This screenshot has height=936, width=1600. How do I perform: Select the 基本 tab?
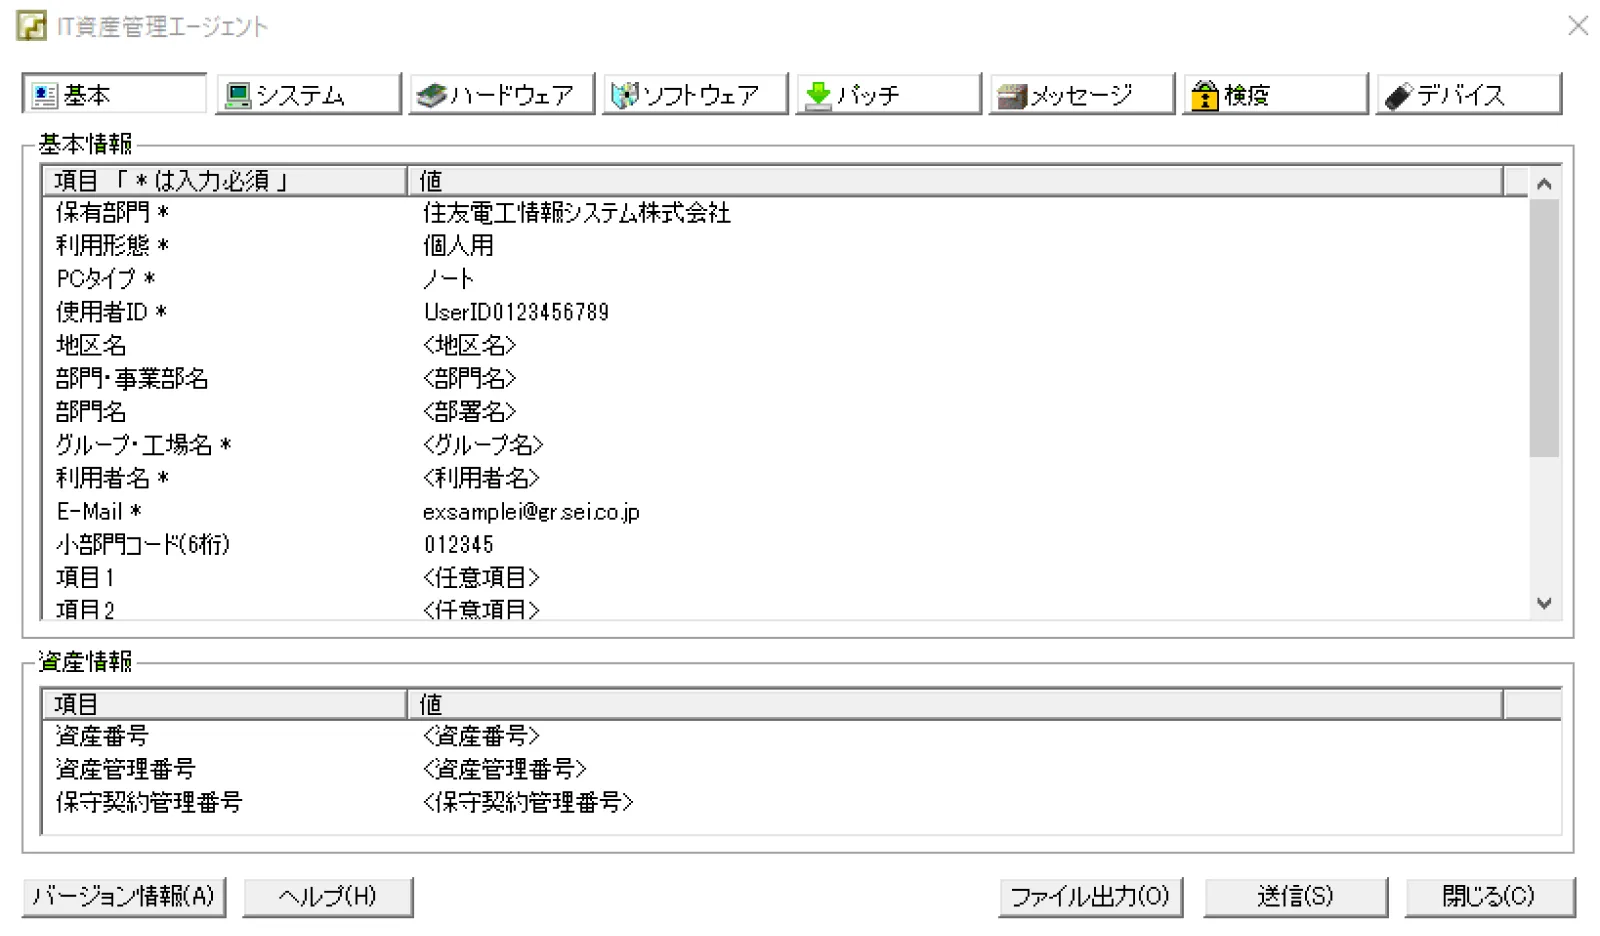(114, 94)
